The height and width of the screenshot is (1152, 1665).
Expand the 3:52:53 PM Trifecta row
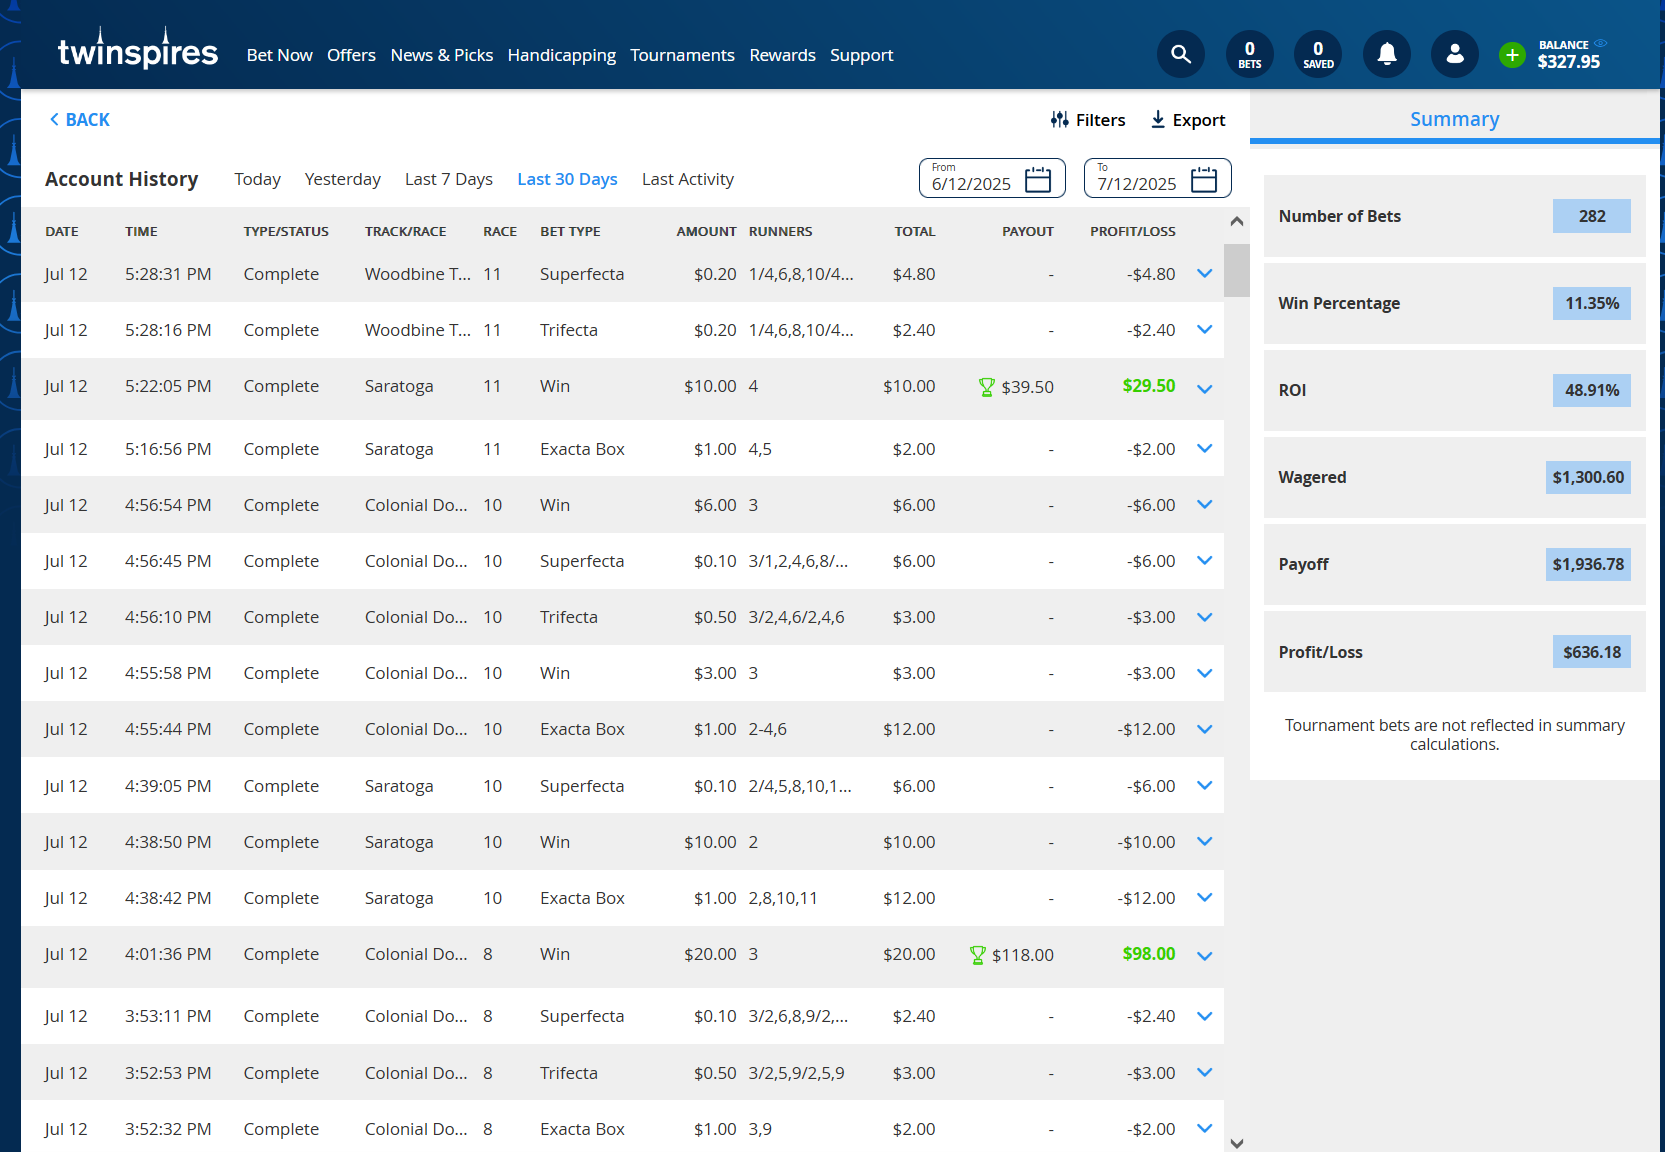tap(1204, 1073)
